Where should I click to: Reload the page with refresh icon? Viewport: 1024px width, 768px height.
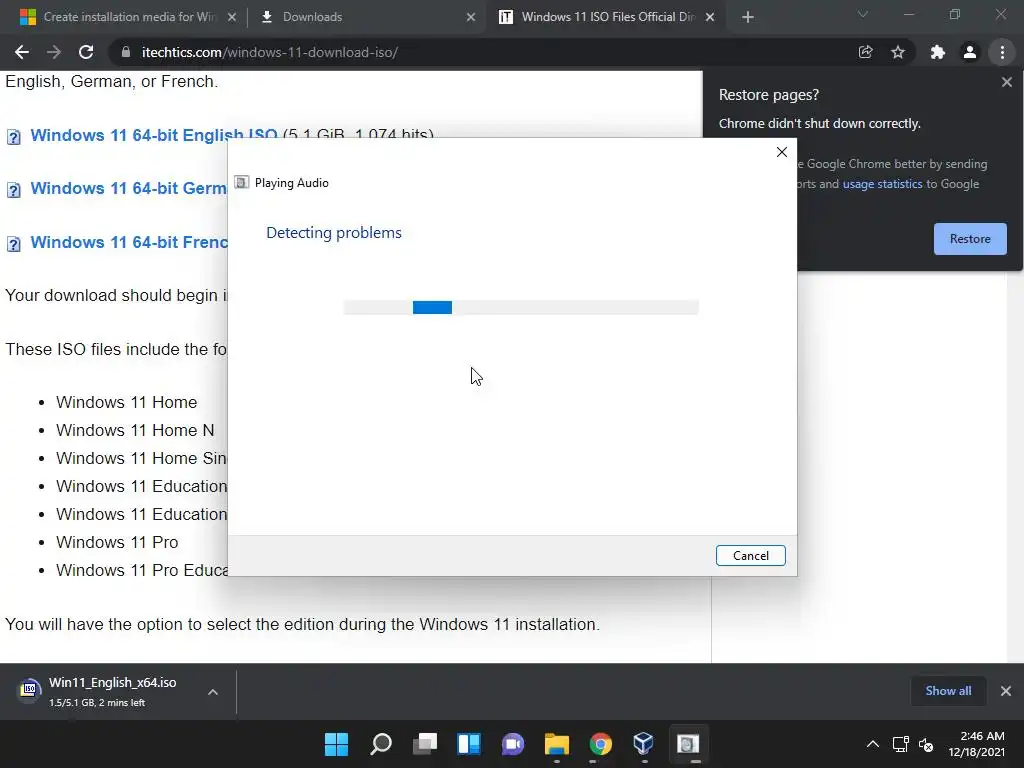click(x=86, y=52)
